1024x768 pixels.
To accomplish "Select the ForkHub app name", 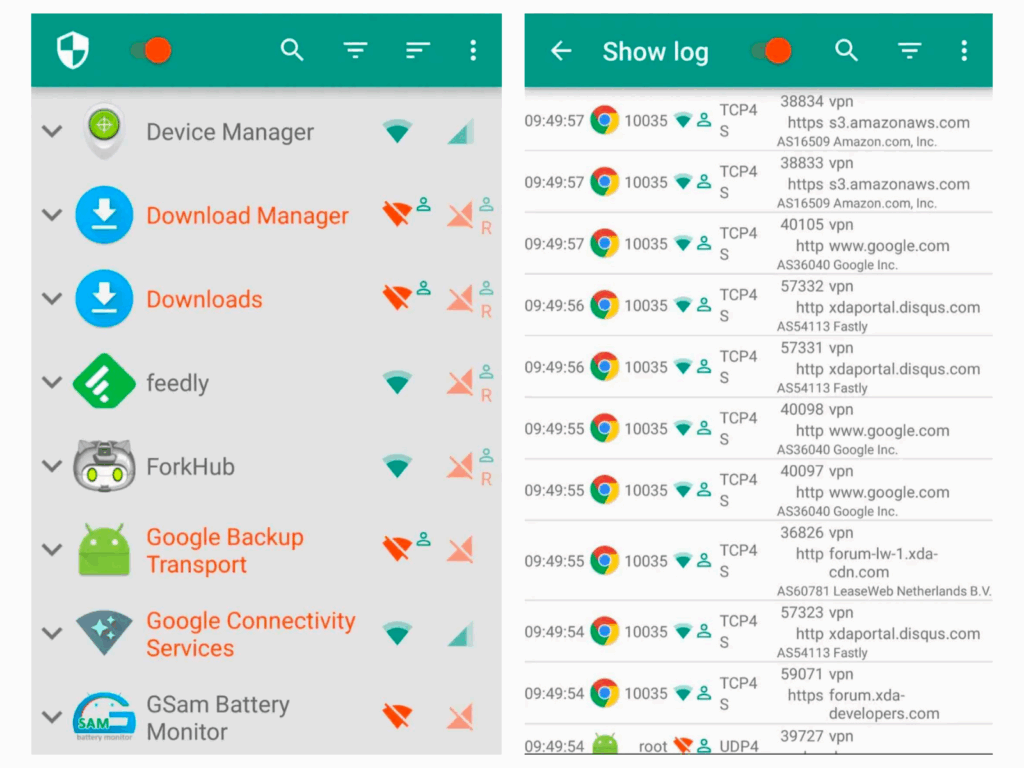I will point(190,466).
